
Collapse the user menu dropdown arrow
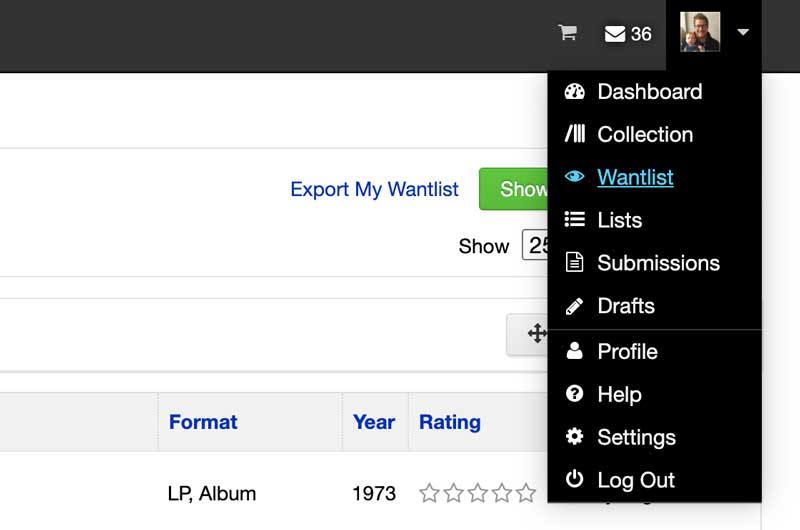tap(743, 33)
